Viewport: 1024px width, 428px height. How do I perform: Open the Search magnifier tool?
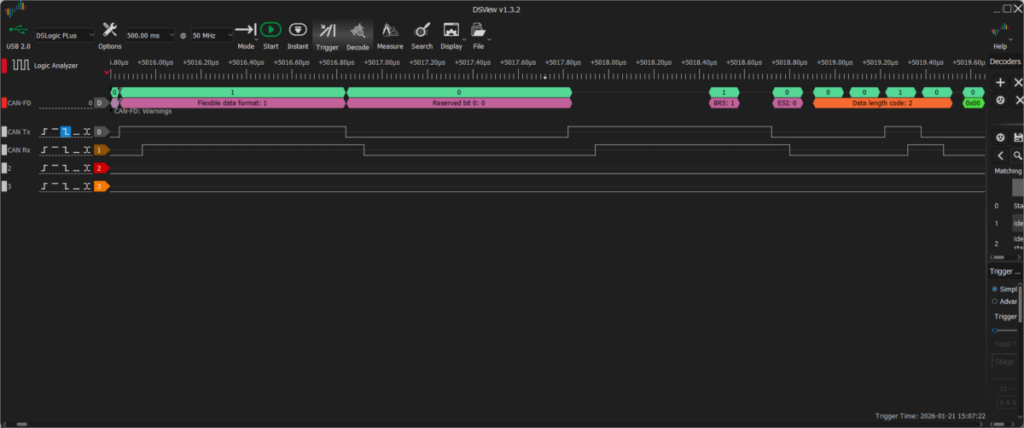tap(422, 31)
